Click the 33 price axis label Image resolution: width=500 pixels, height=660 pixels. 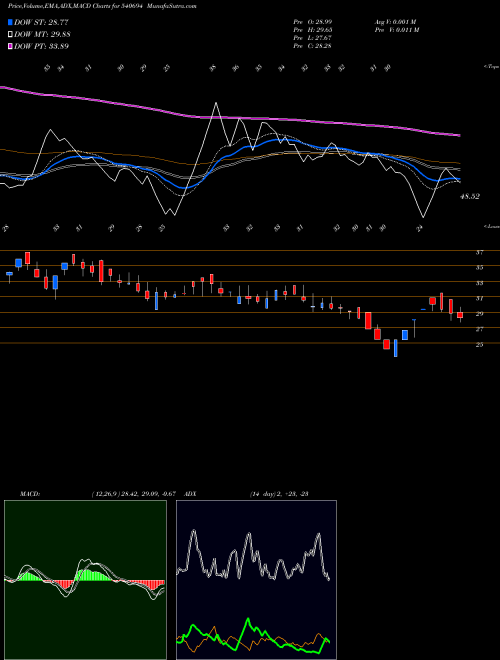pyautogui.click(x=479, y=283)
